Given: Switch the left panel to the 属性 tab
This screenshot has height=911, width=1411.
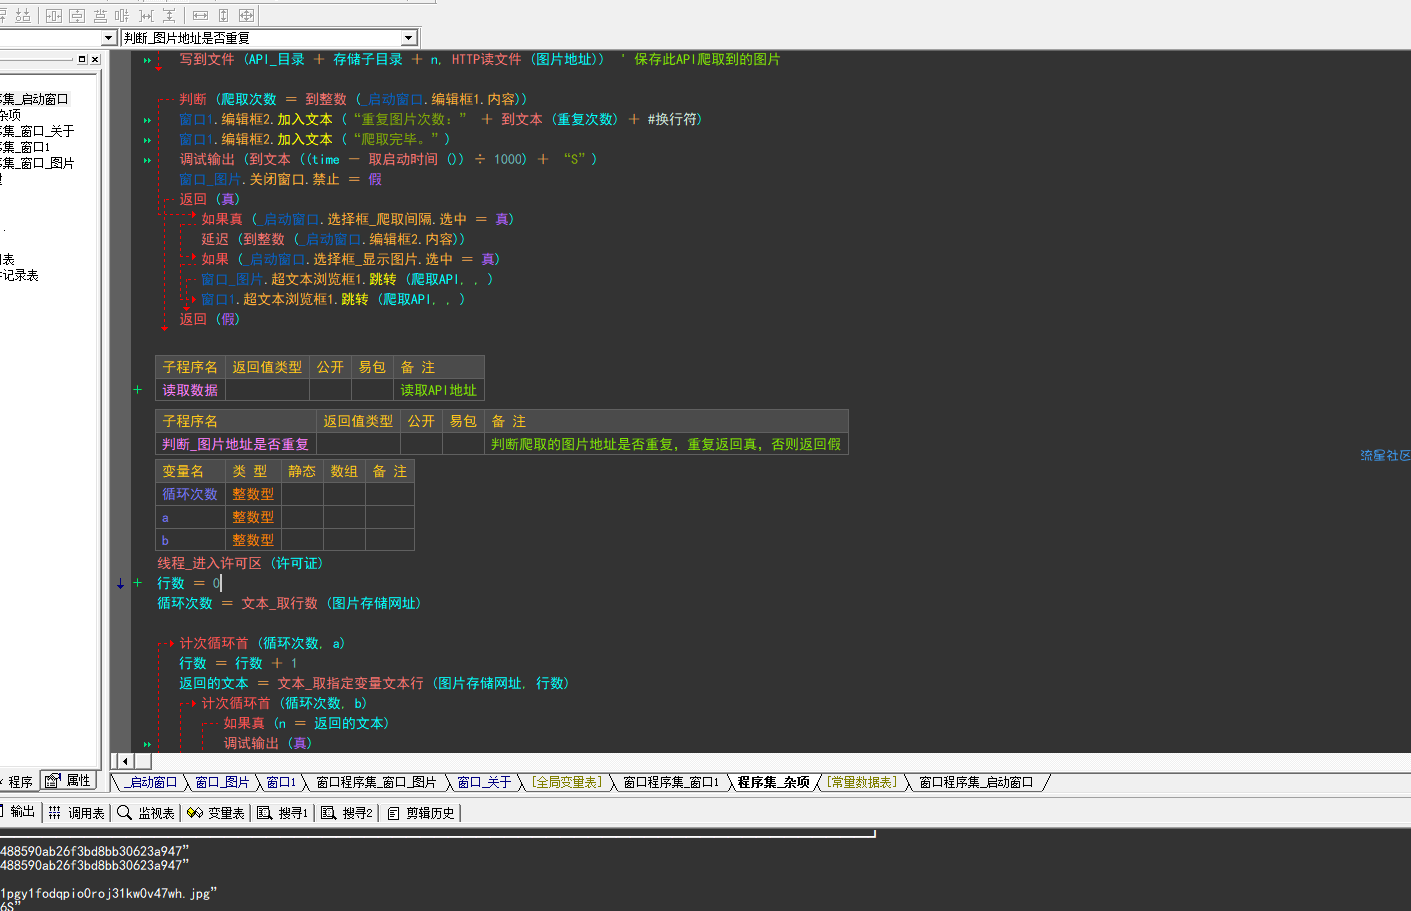Looking at the screenshot, I should pyautogui.click(x=68, y=780).
